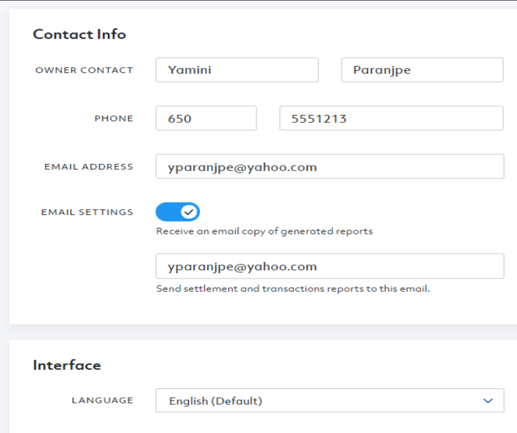Click "Receive an email copy of generated reports" text
Viewport: 517px width, 433px height.
pos(264,231)
